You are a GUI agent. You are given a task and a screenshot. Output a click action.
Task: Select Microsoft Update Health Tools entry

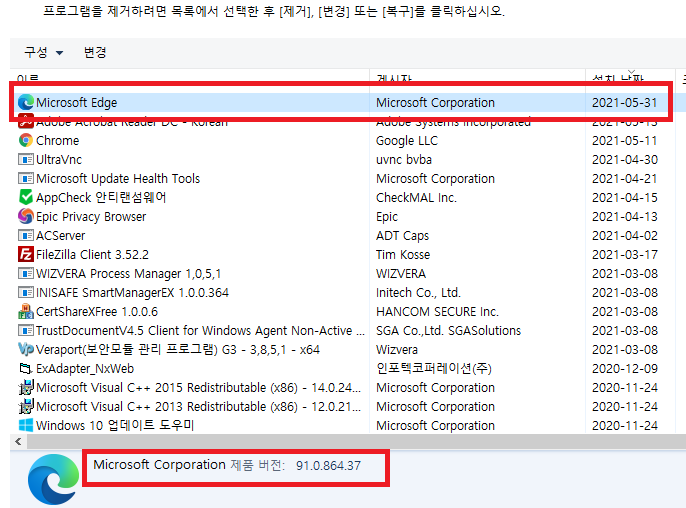pos(118,179)
